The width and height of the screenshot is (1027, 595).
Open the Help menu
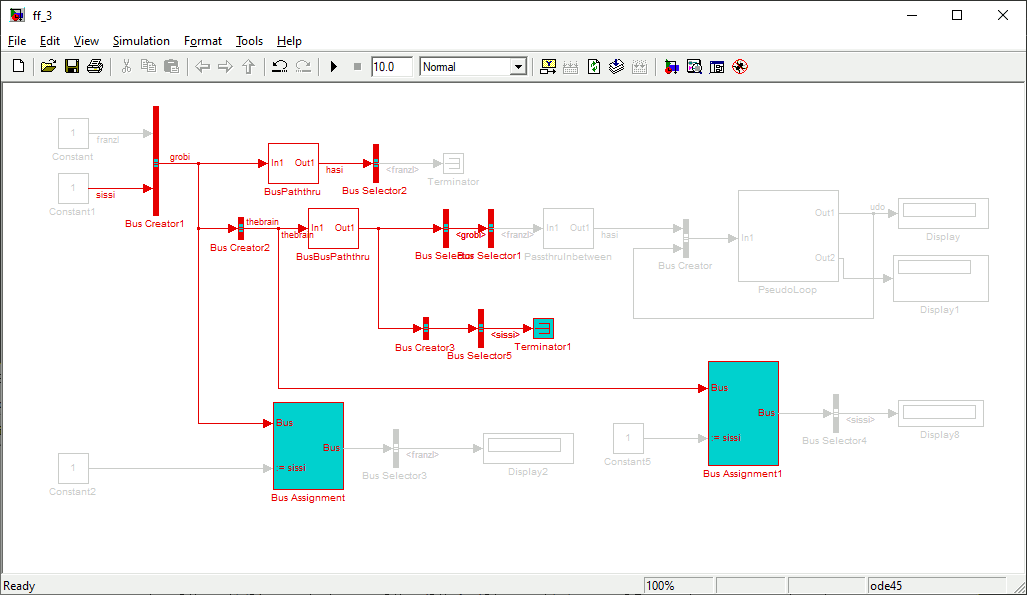click(x=289, y=41)
